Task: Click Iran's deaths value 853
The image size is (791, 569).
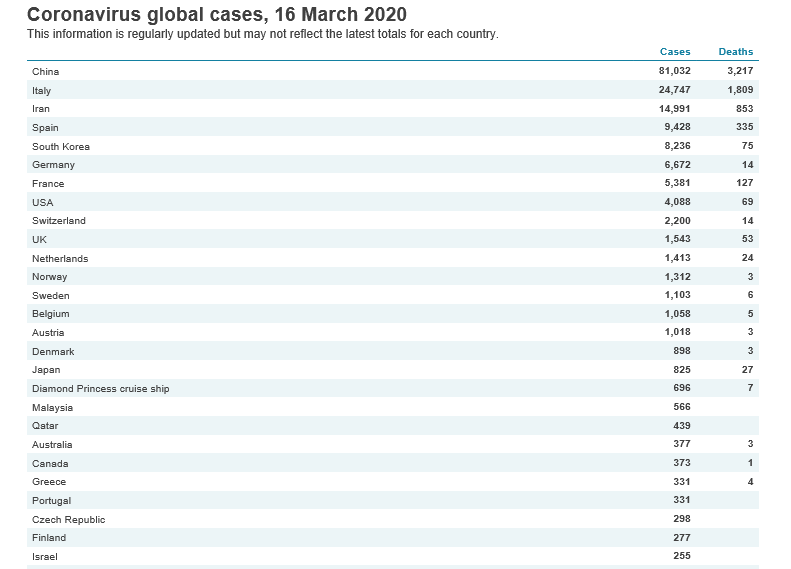Action: 745,108
